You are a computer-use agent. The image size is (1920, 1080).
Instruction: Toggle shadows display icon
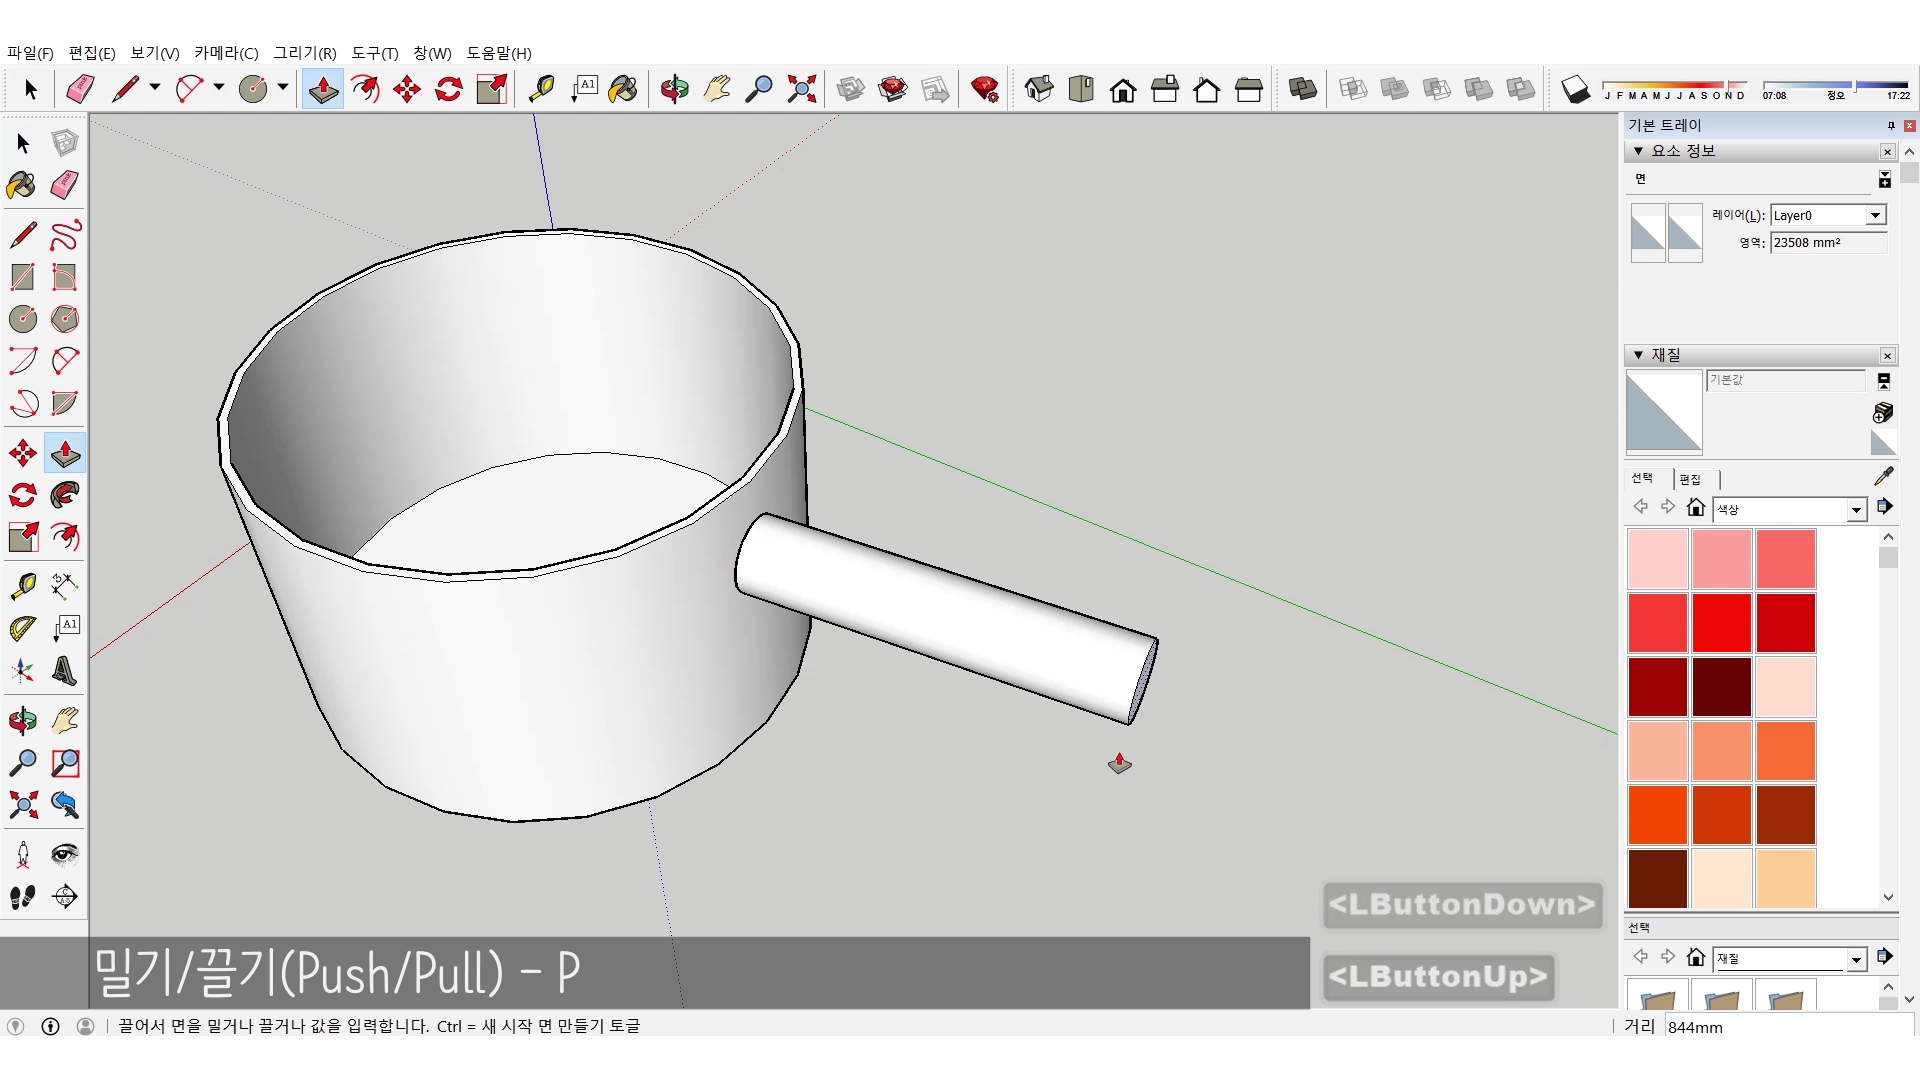coord(1575,89)
